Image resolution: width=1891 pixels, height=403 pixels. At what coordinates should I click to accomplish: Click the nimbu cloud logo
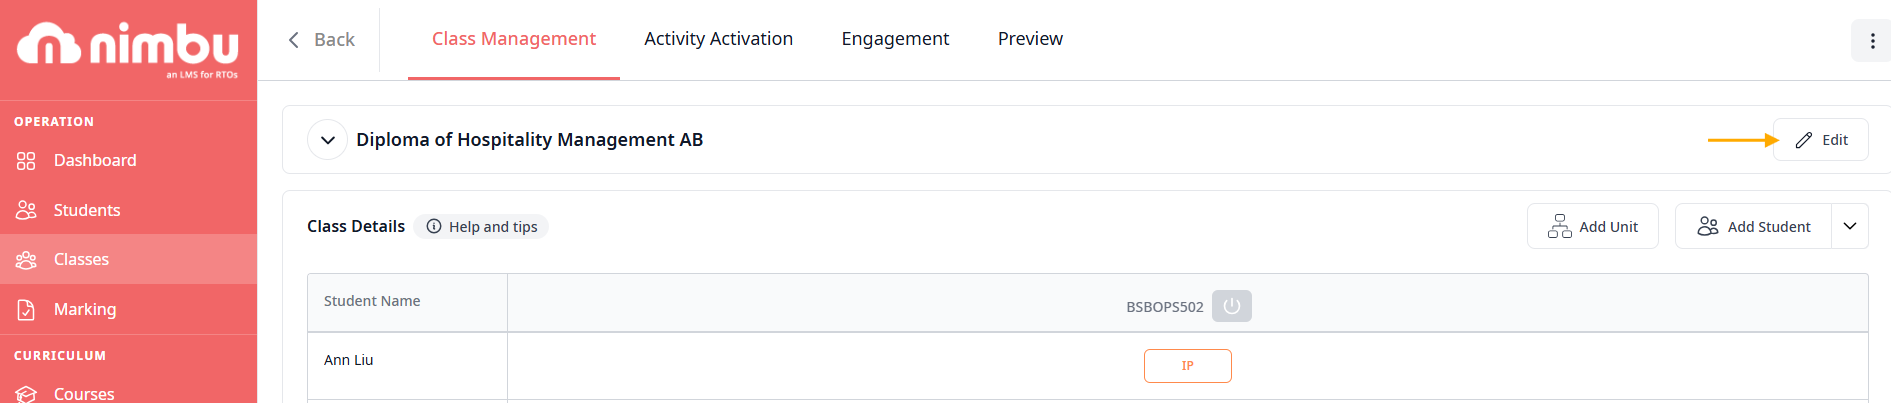[50, 43]
